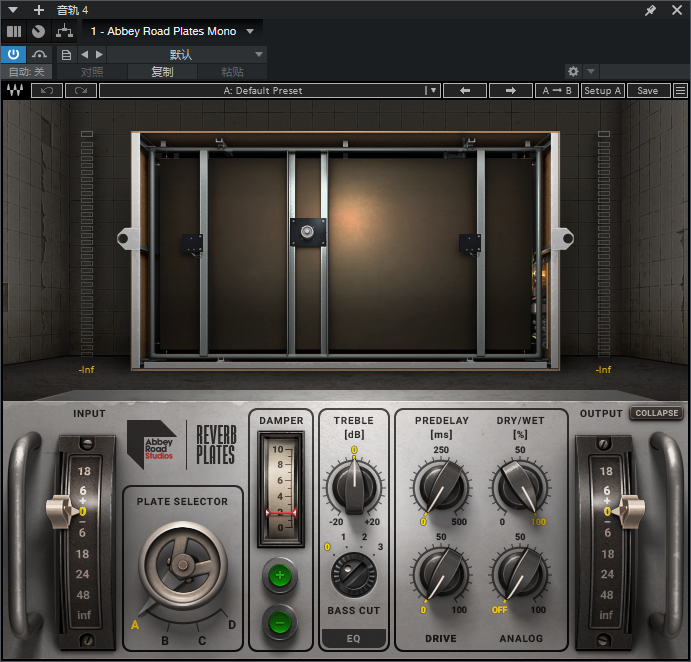Toggle the plugin power bypass button
Viewport: 691px width, 662px height.
(13, 54)
